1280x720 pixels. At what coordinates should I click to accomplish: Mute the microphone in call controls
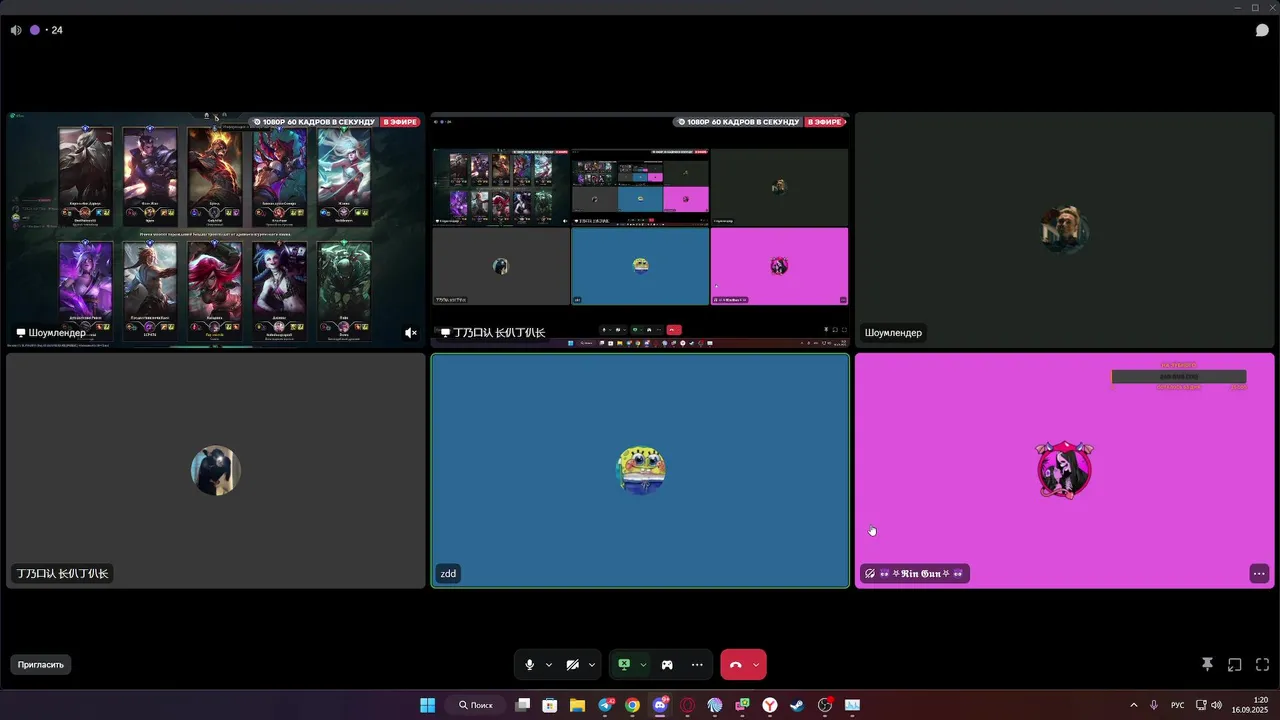pos(530,665)
